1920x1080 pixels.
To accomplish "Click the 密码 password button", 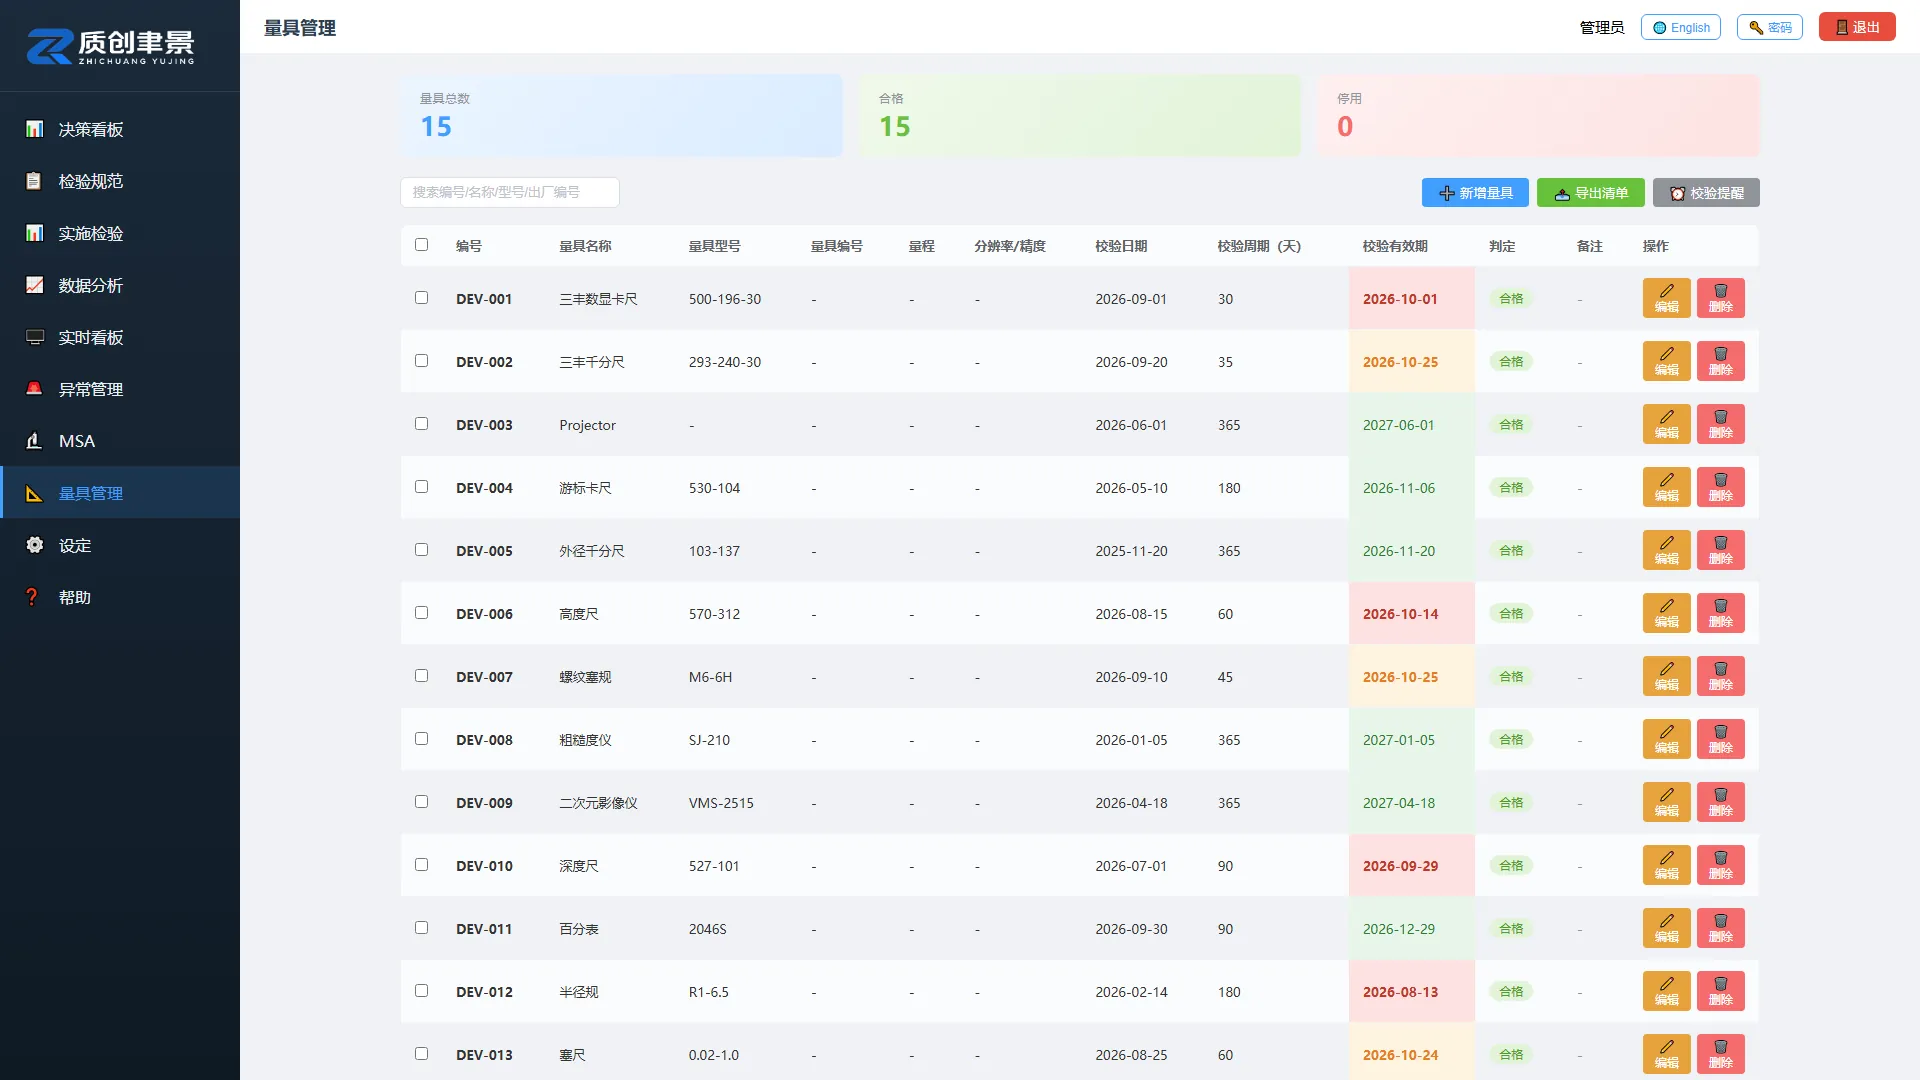I will (x=1770, y=27).
